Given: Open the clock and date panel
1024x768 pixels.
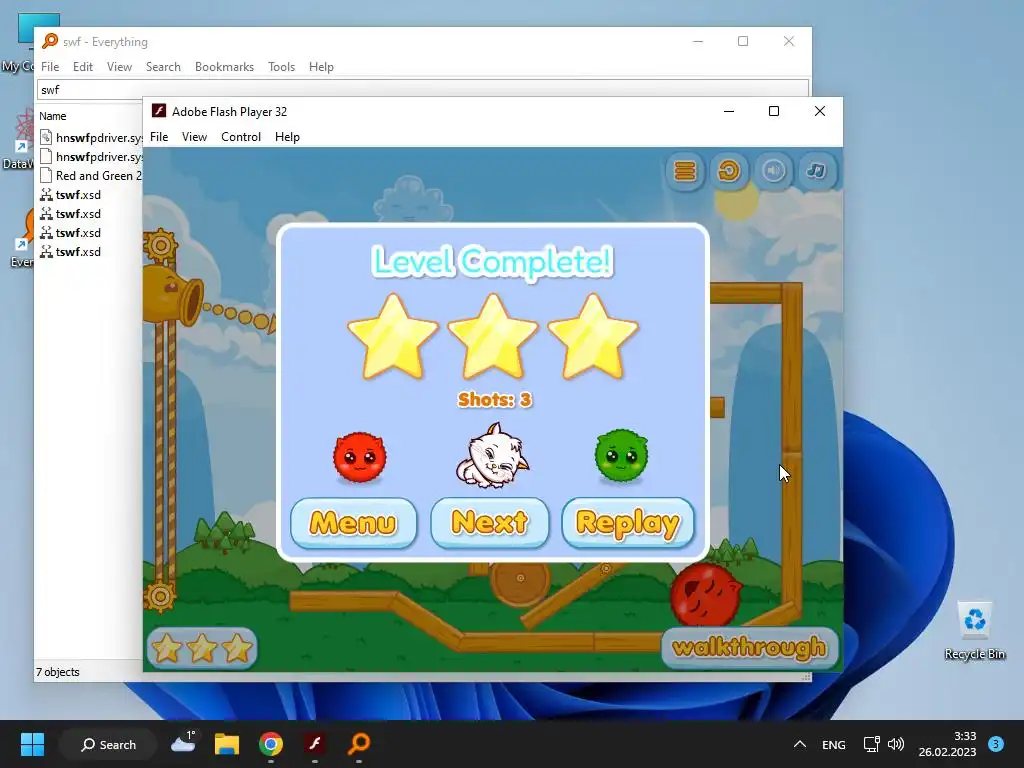Looking at the screenshot, I should click(947, 744).
